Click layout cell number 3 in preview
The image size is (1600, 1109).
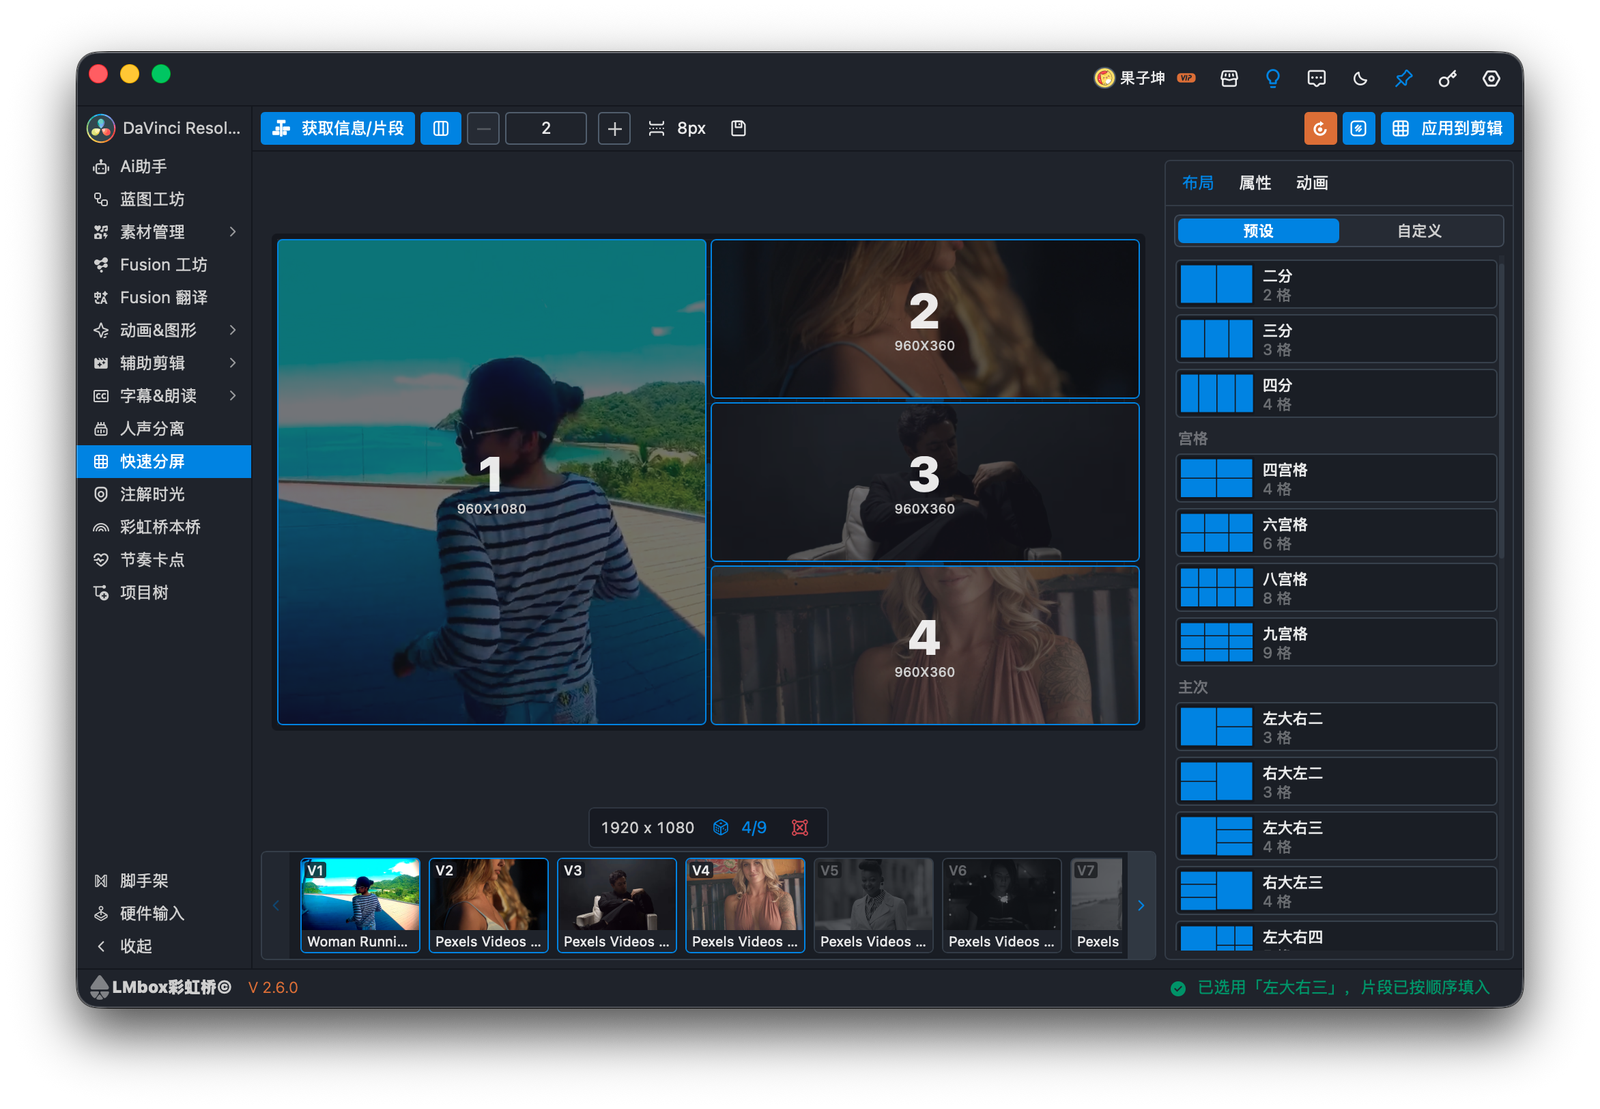[924, 482]
